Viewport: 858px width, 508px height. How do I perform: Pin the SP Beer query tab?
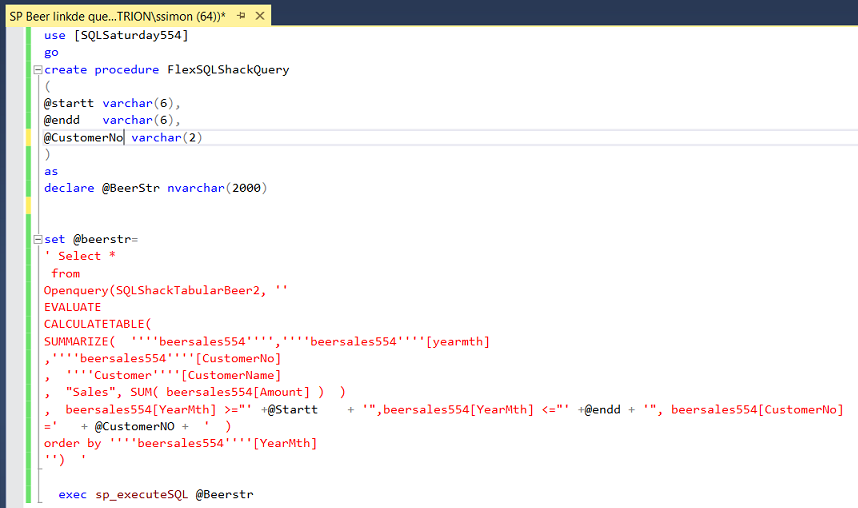[x=241, y=16]
